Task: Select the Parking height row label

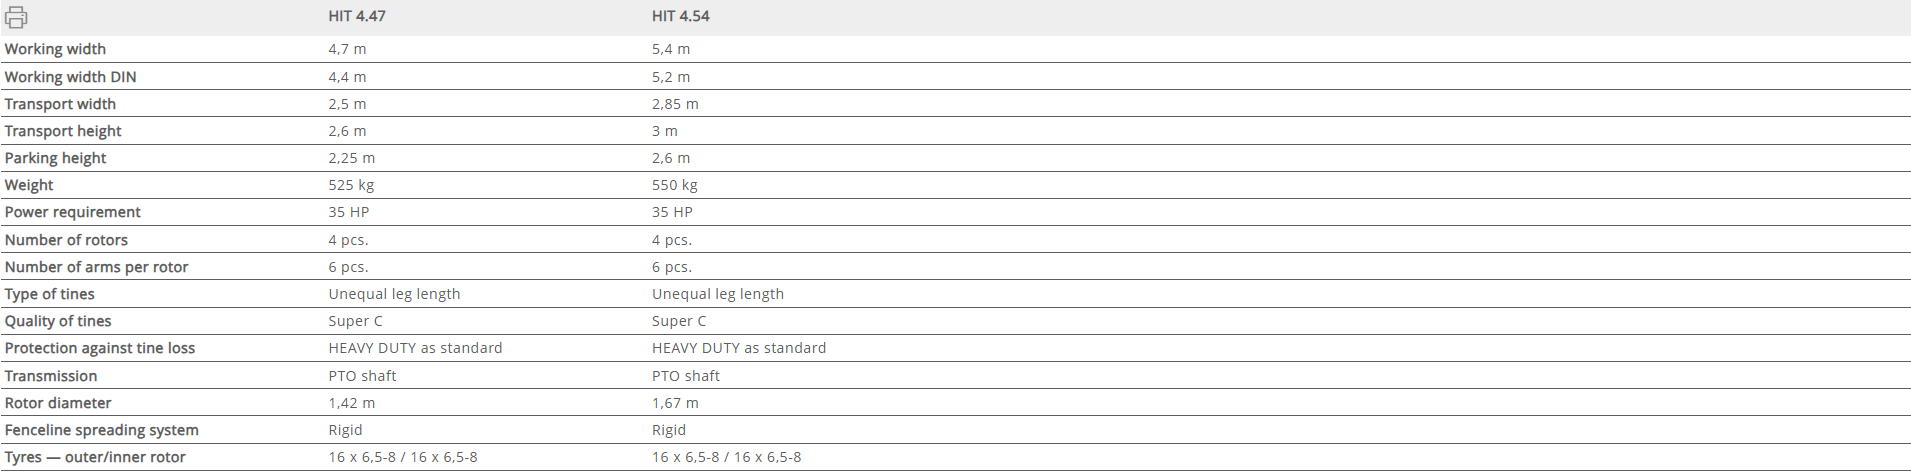Action: (55, 158)
